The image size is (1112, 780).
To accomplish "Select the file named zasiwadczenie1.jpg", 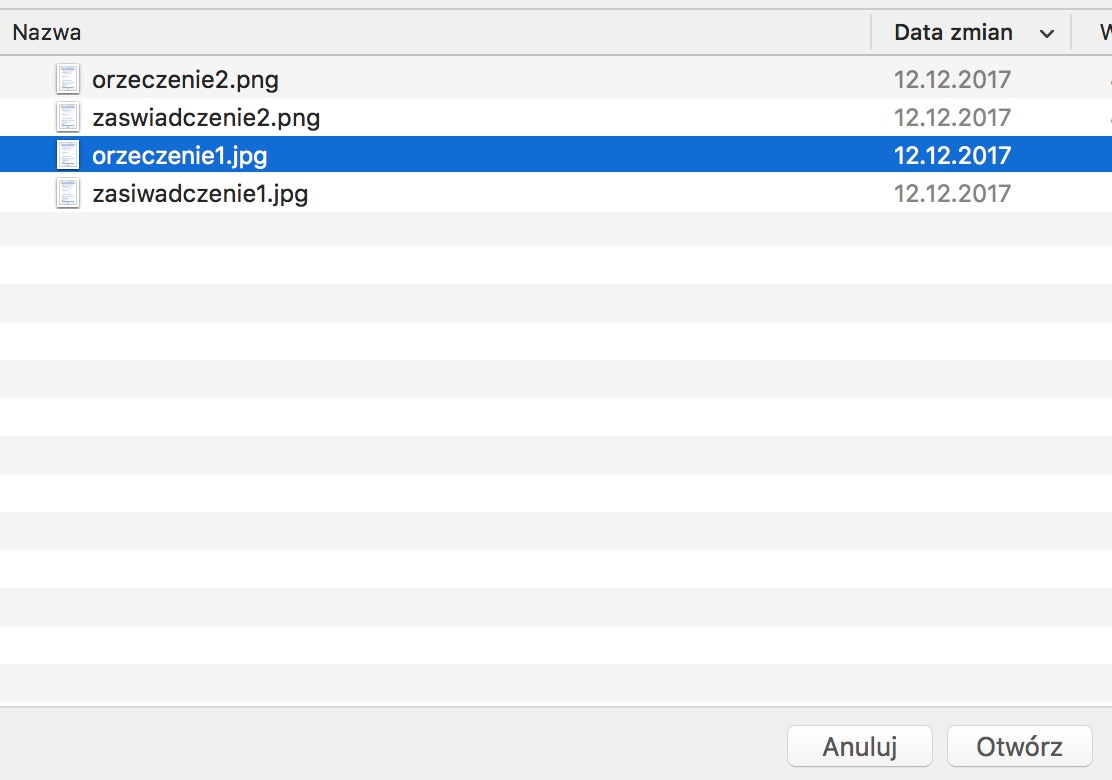I will (200, 194).
